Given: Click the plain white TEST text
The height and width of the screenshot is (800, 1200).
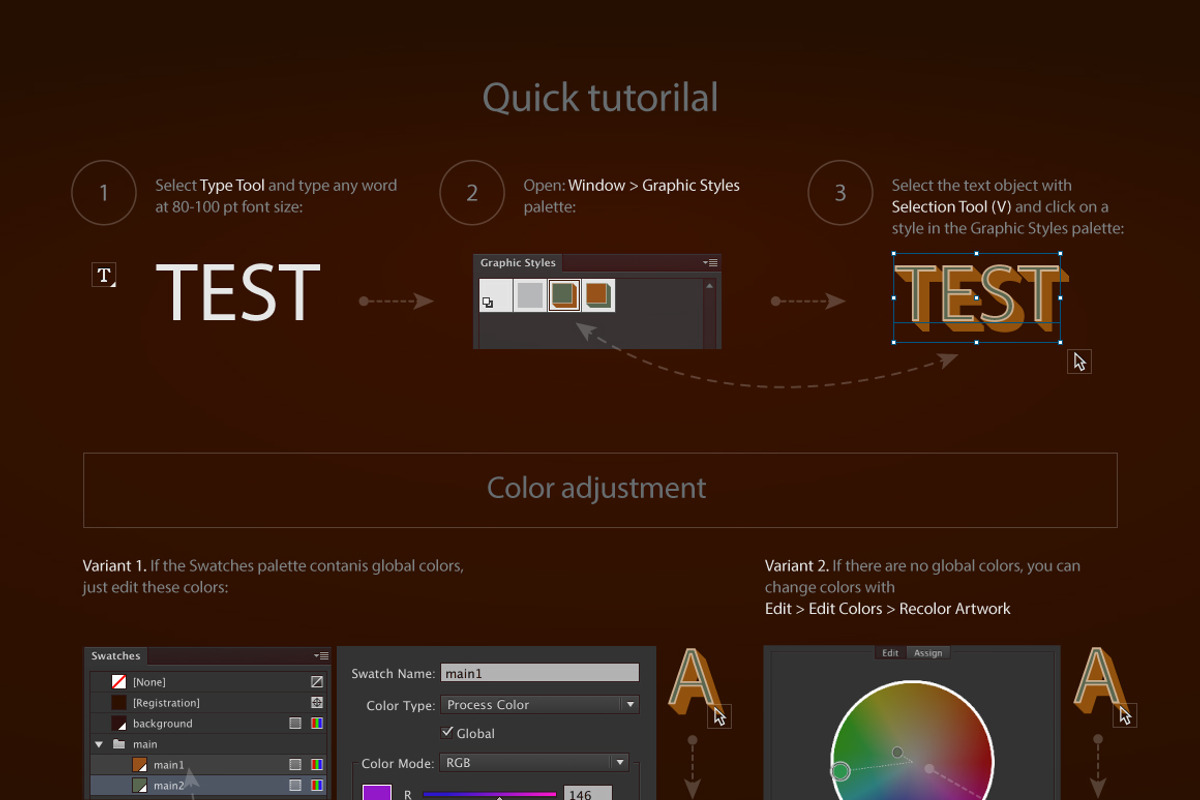Looking at the screenshot, I should tap(238, 293).
